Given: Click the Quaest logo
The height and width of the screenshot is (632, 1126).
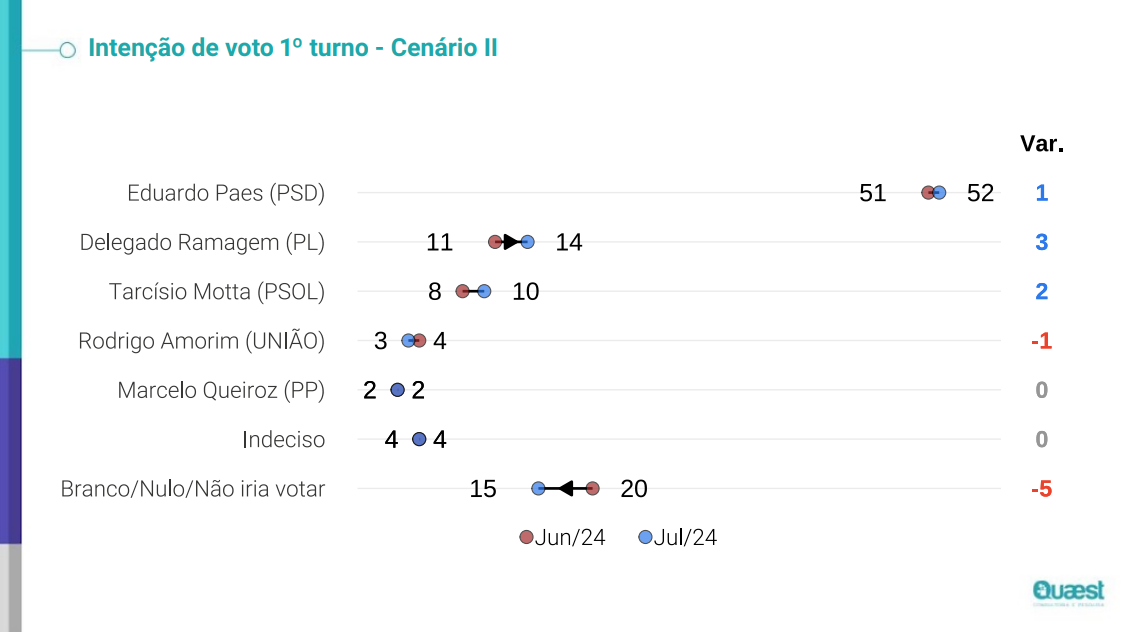Looking at the screenshot, I should point(1068,592).
